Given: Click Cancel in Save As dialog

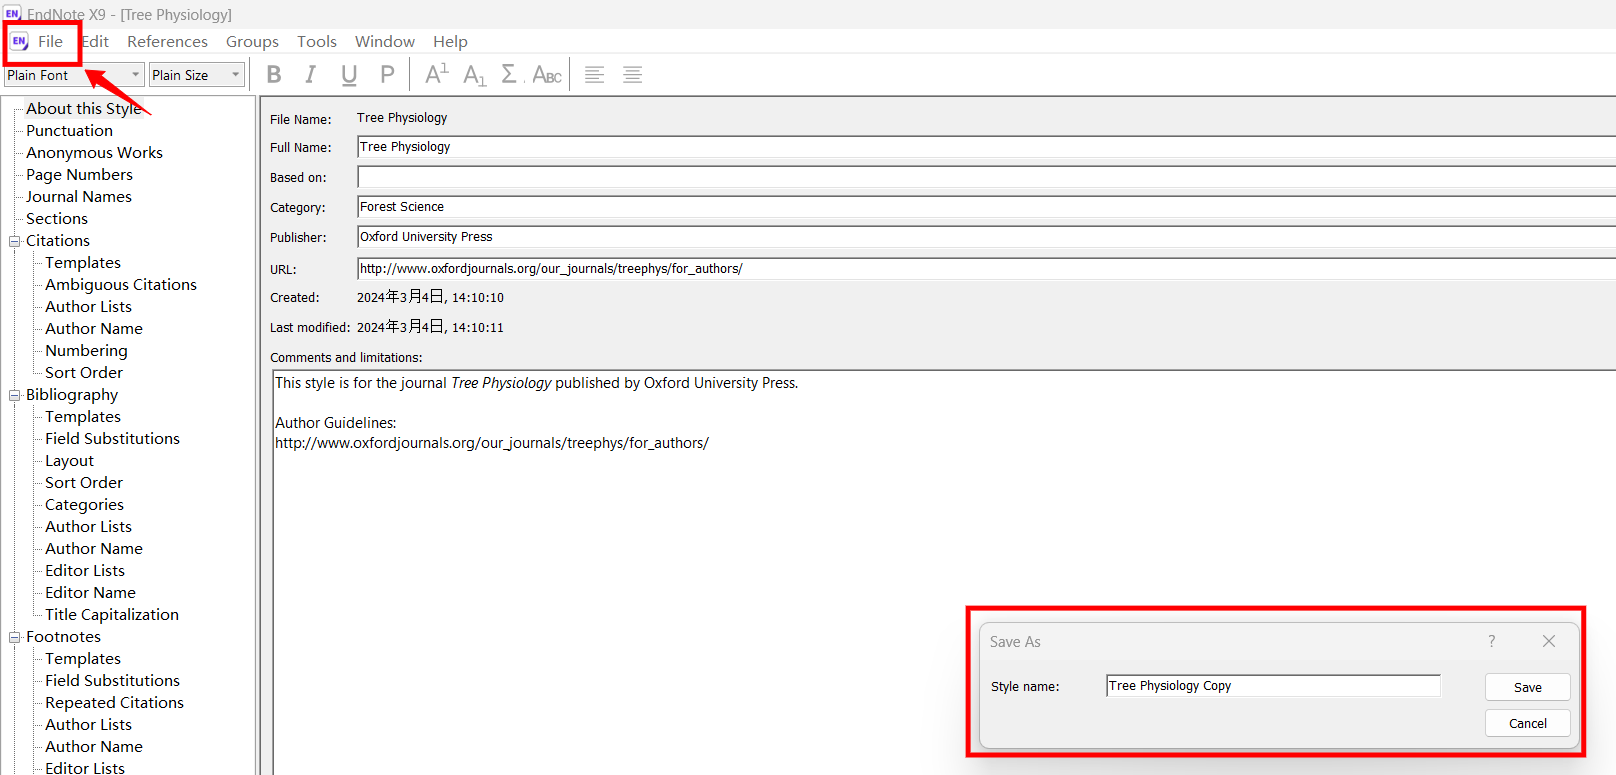Looking at the screenshot, I should click(x=1528, y=723).
